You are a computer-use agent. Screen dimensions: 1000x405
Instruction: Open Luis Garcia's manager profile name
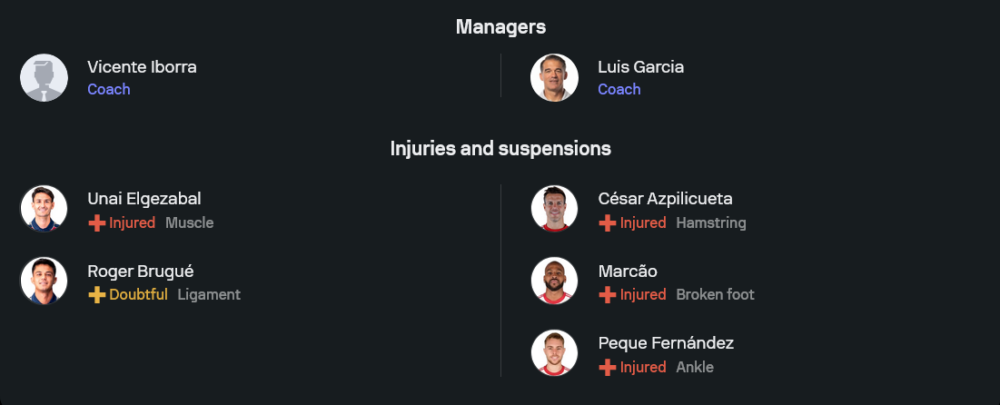[641, 67]
